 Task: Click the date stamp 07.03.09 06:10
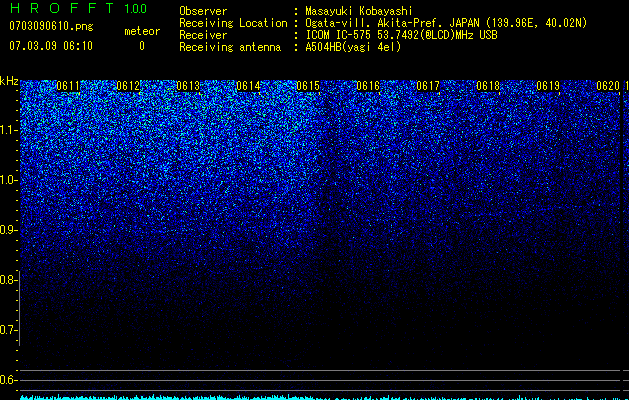click(51, 46)
